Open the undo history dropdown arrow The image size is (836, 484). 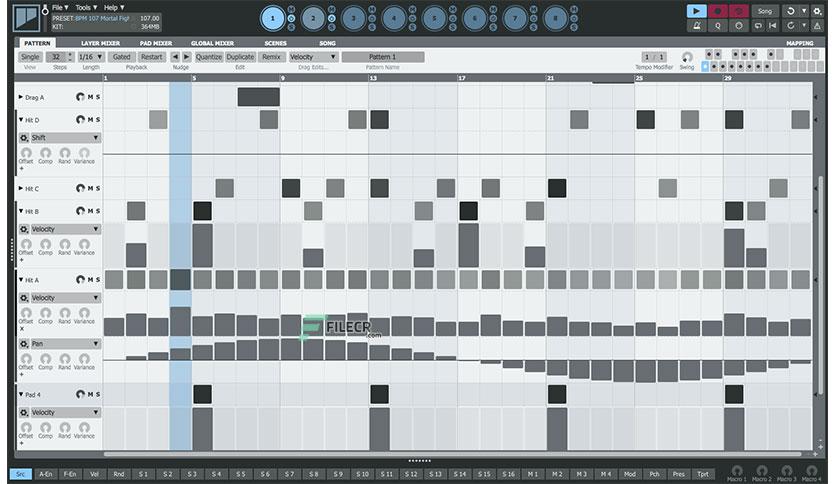(804, 11)
